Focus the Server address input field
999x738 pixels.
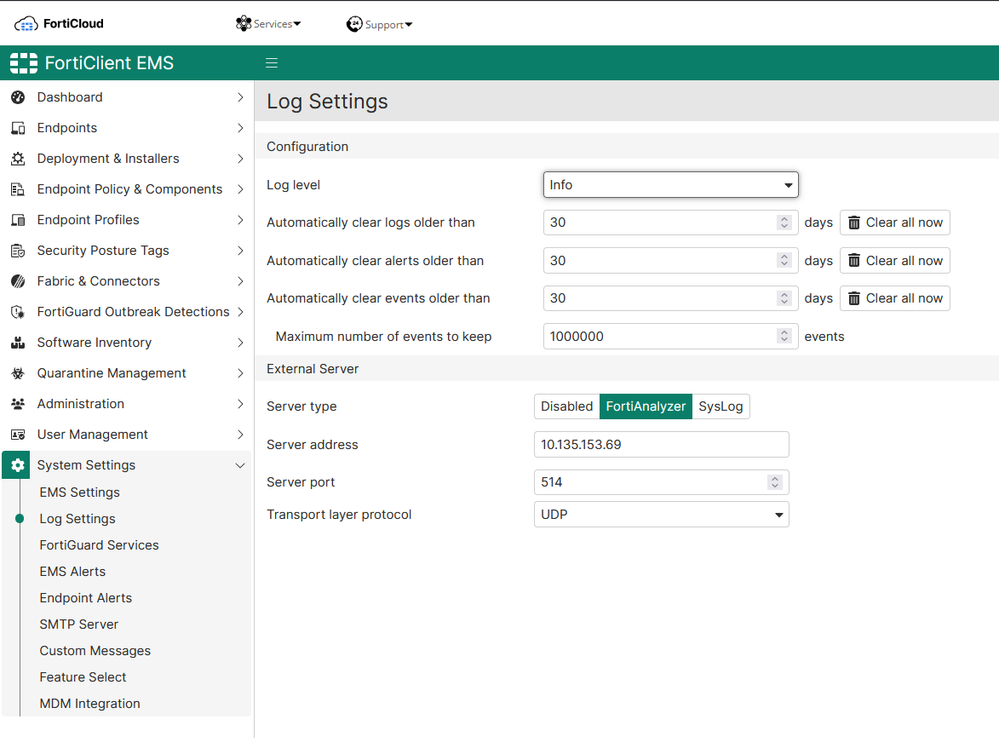pos(661,445)
